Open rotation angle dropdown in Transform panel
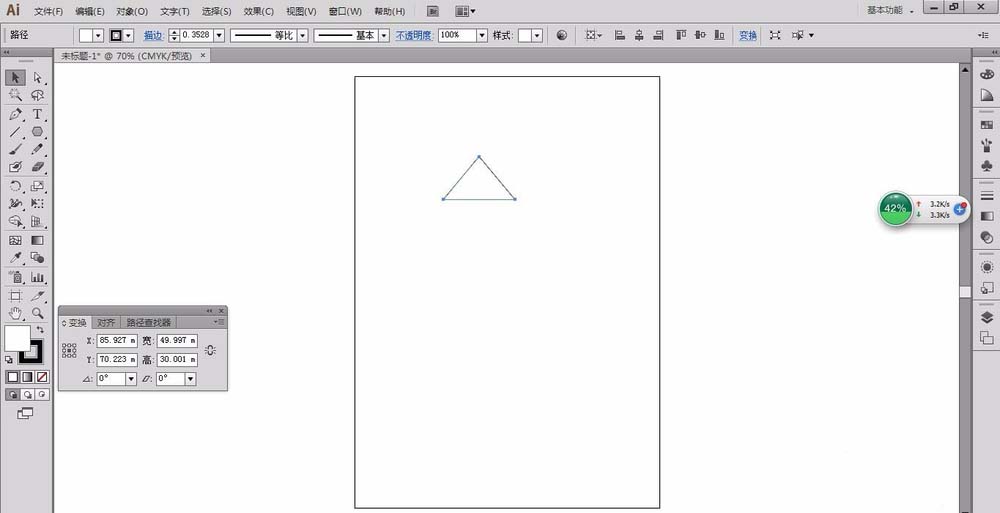Viewport: 1000px width, 513px height. coord(131,379)
